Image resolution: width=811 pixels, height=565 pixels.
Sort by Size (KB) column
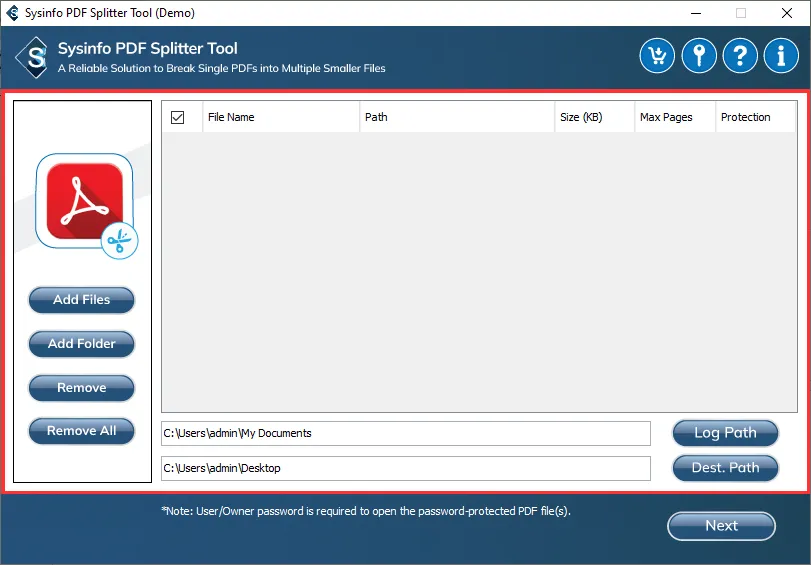594,117
